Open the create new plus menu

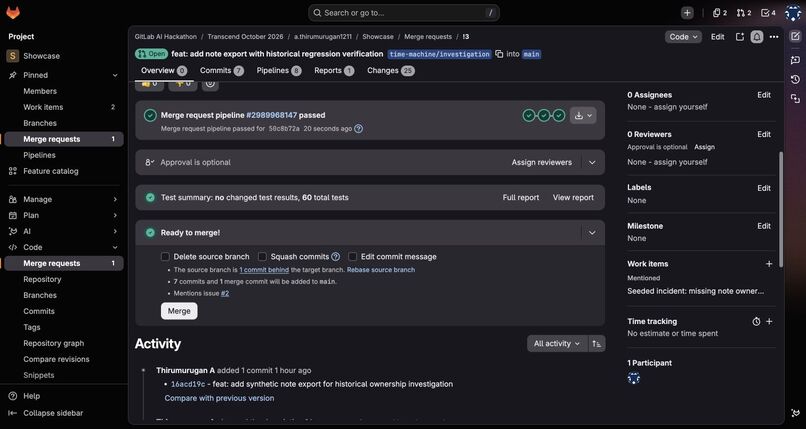(687, 13)
